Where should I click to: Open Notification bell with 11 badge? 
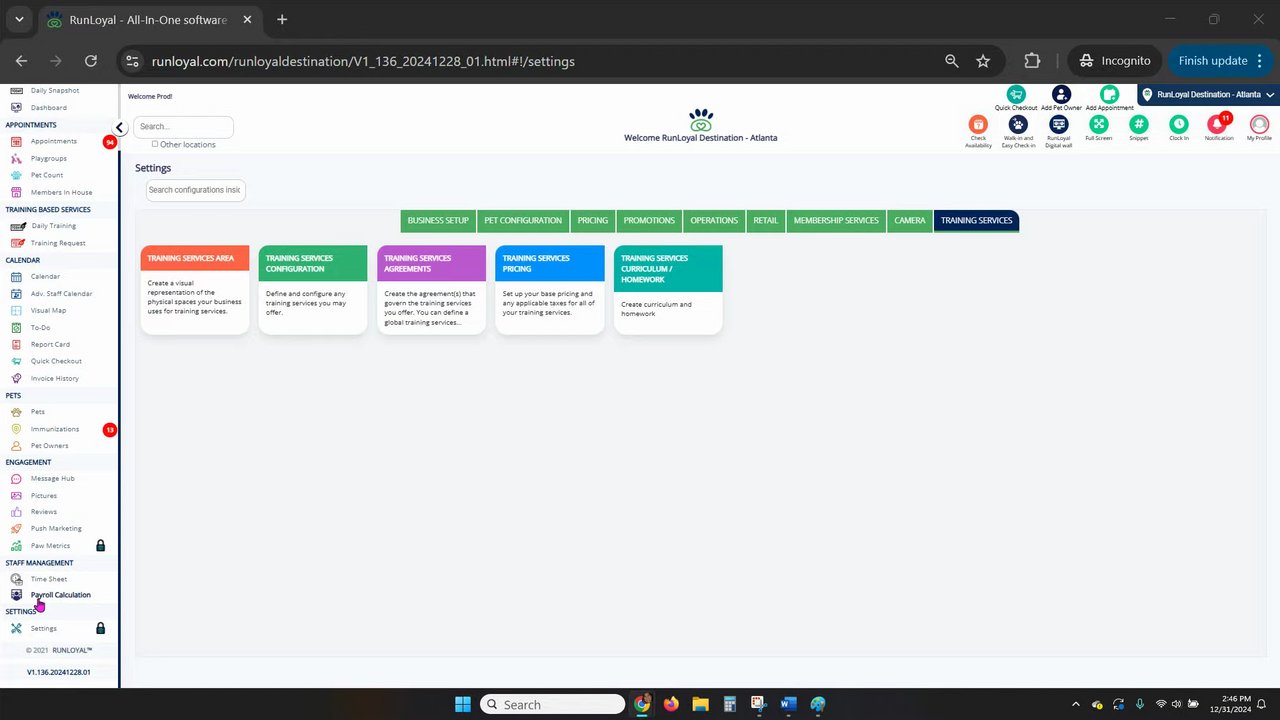point(1218,124)
